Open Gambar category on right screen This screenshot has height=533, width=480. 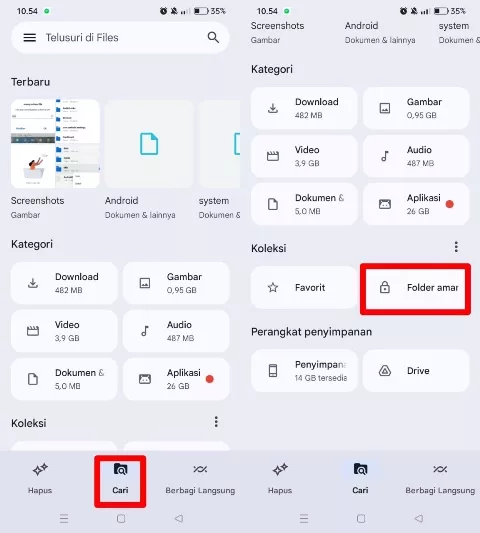(x=416, y=108)
